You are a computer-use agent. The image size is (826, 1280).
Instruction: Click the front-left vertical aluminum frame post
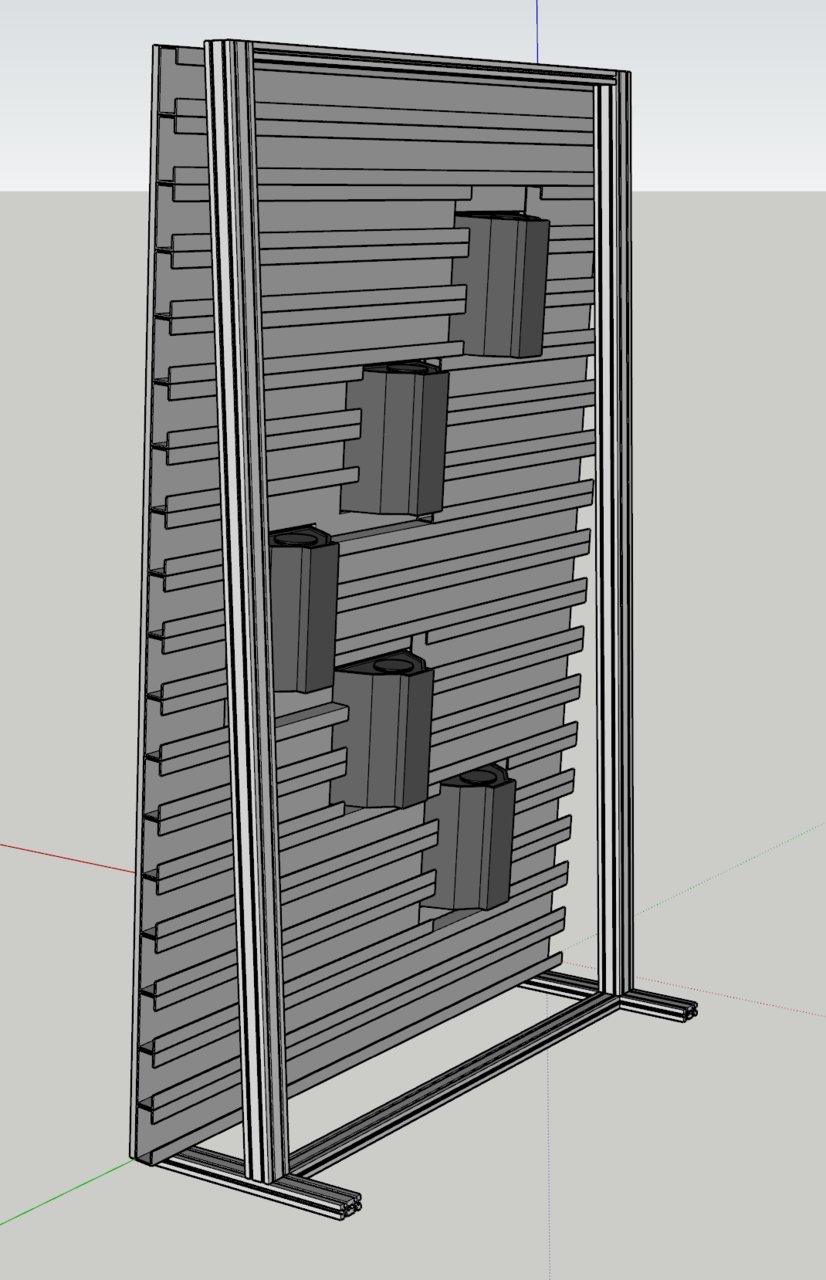[x=246, y=610]
